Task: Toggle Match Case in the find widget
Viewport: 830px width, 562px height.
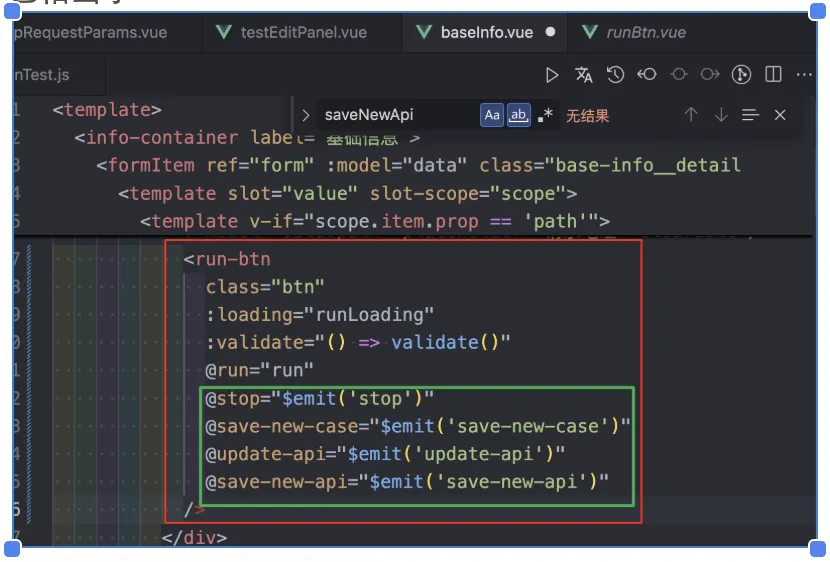Action: (492, 115)
